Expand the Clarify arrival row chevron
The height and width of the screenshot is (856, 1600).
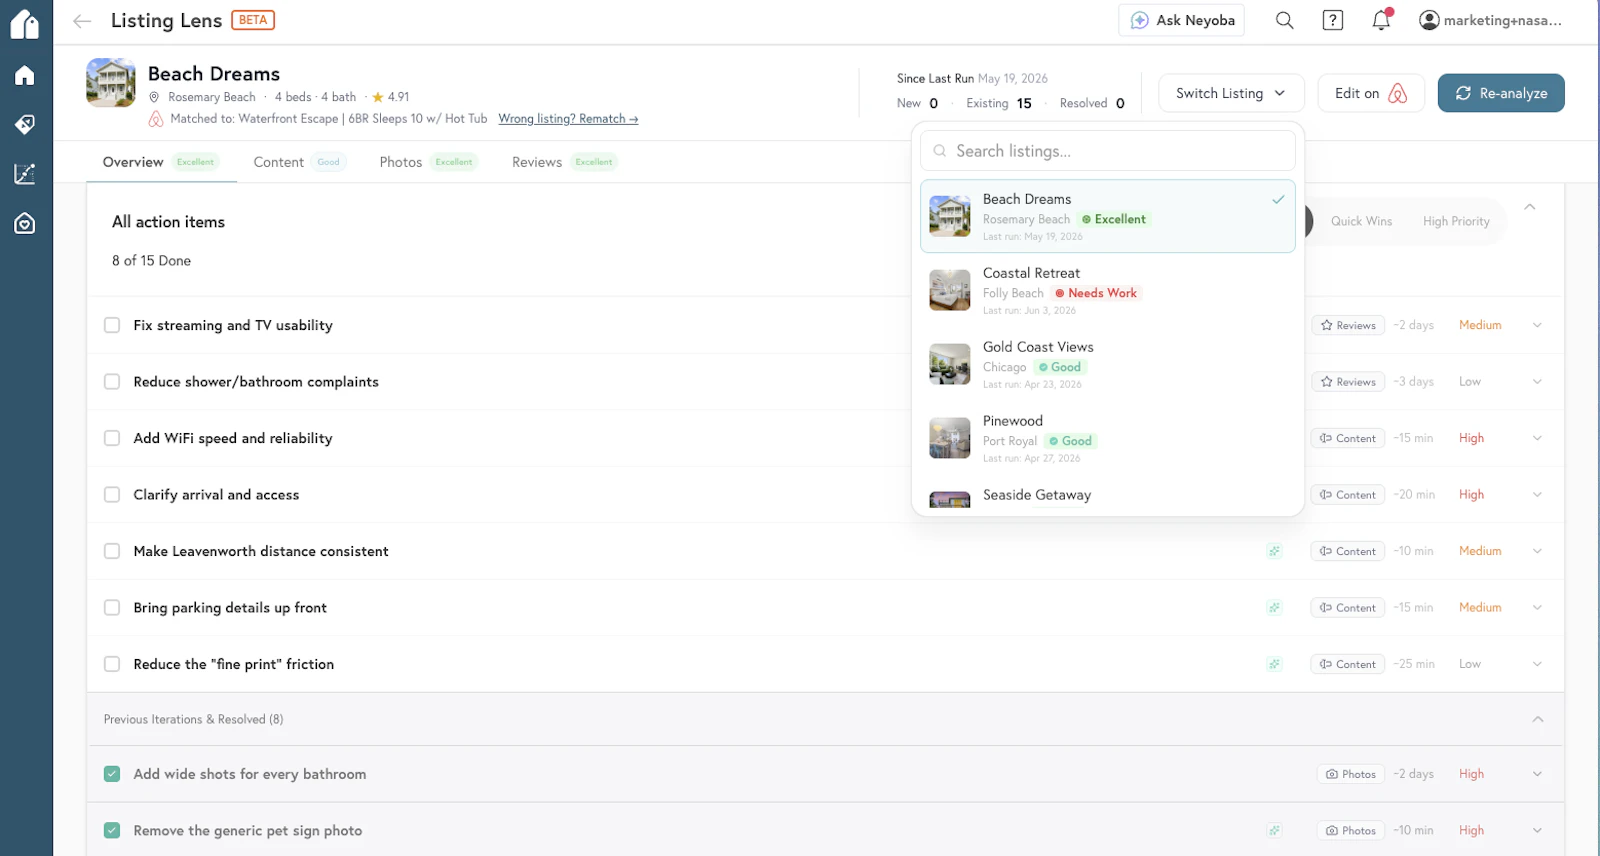[x=1537, y=495]
